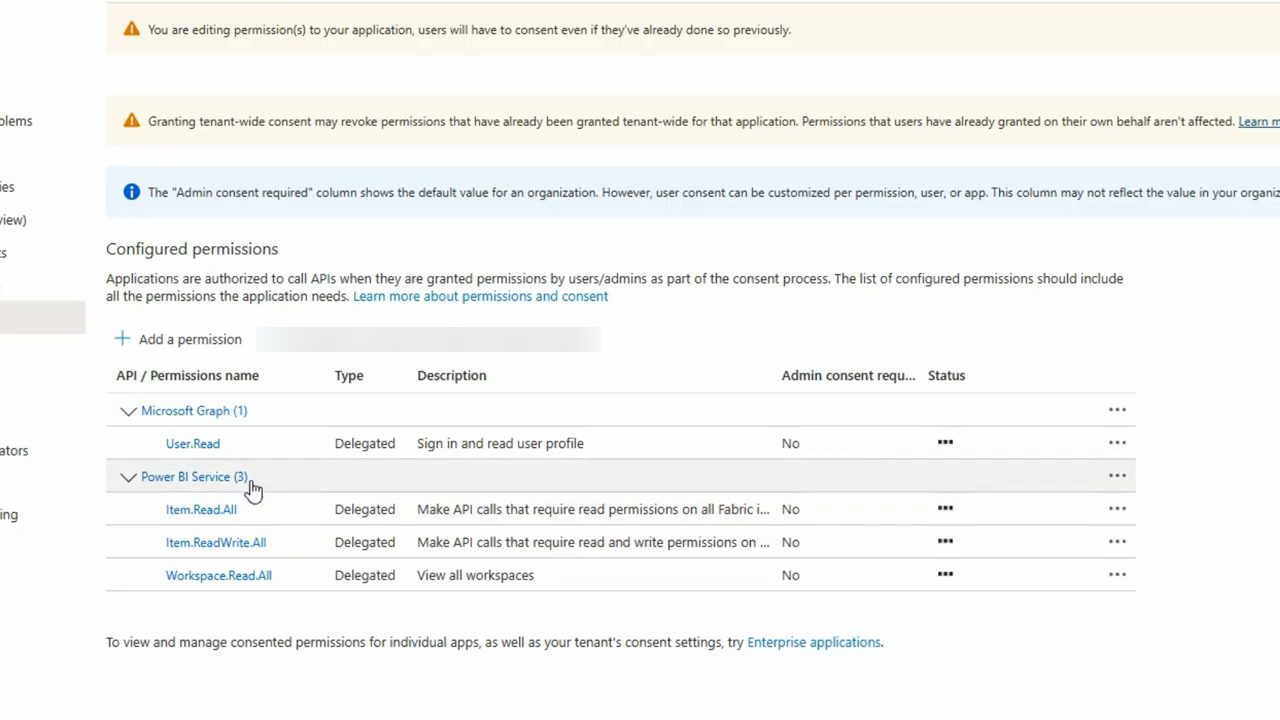
Task: Click the Admin consent requ... column header
Action: pyautogui.click(x=848, y=376)
